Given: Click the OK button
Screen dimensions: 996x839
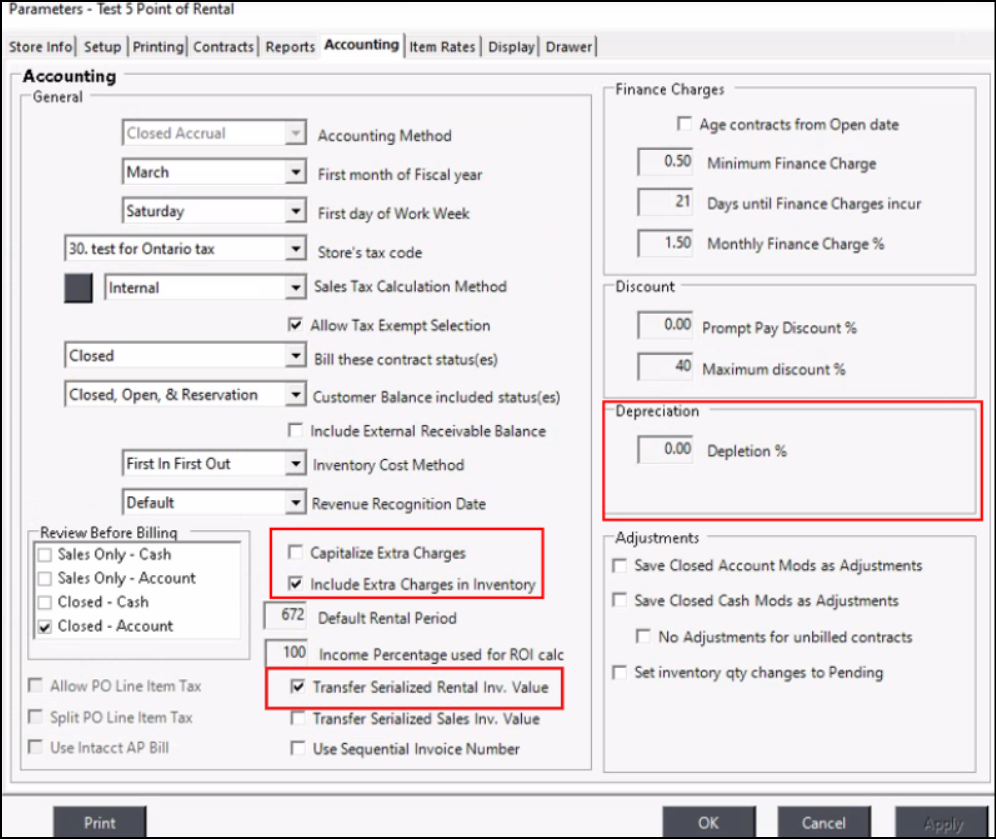Looking at the screenshot, I should tap(708, 822).
